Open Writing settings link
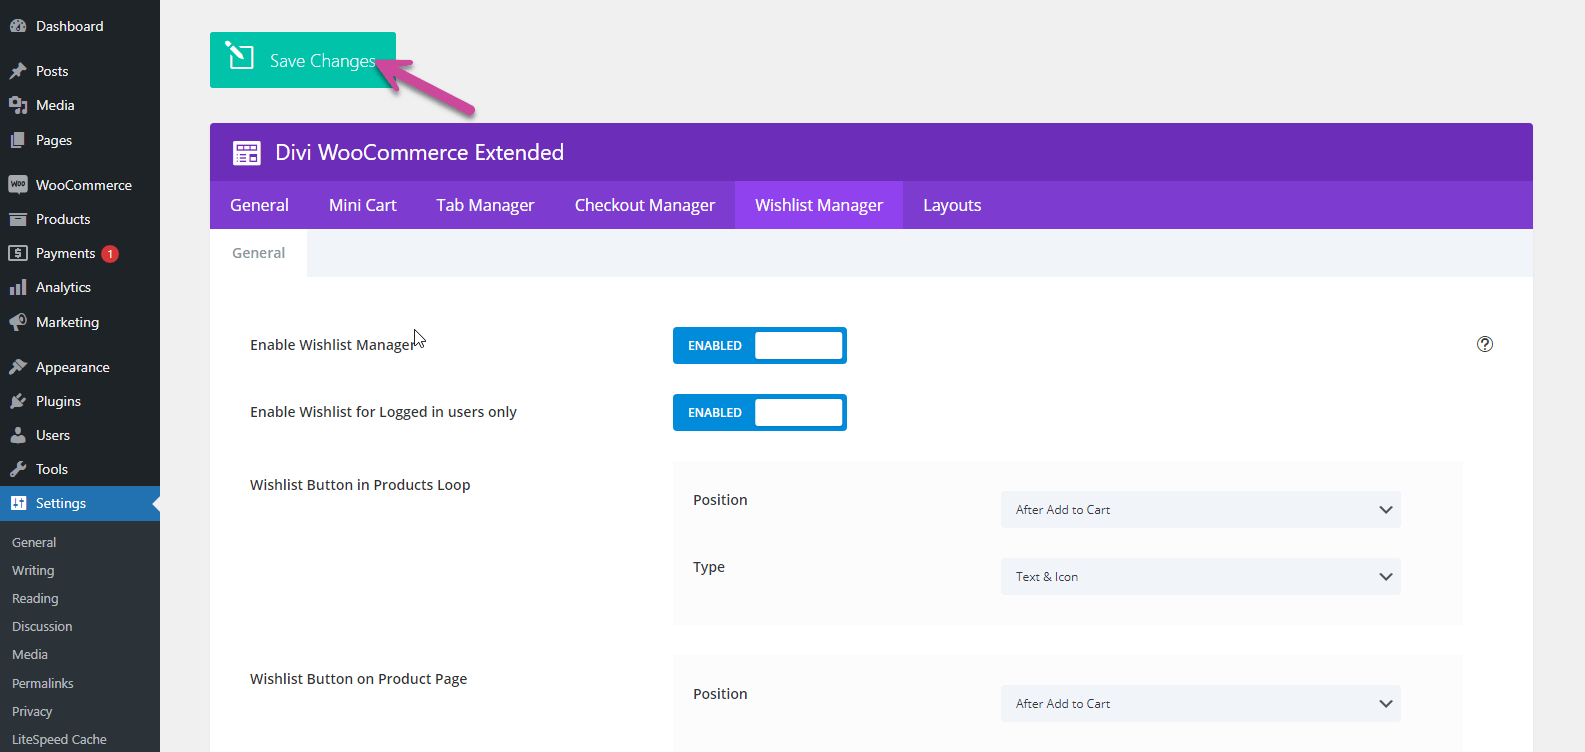This screenshot has width=1585, height=752. pos(33,570)
